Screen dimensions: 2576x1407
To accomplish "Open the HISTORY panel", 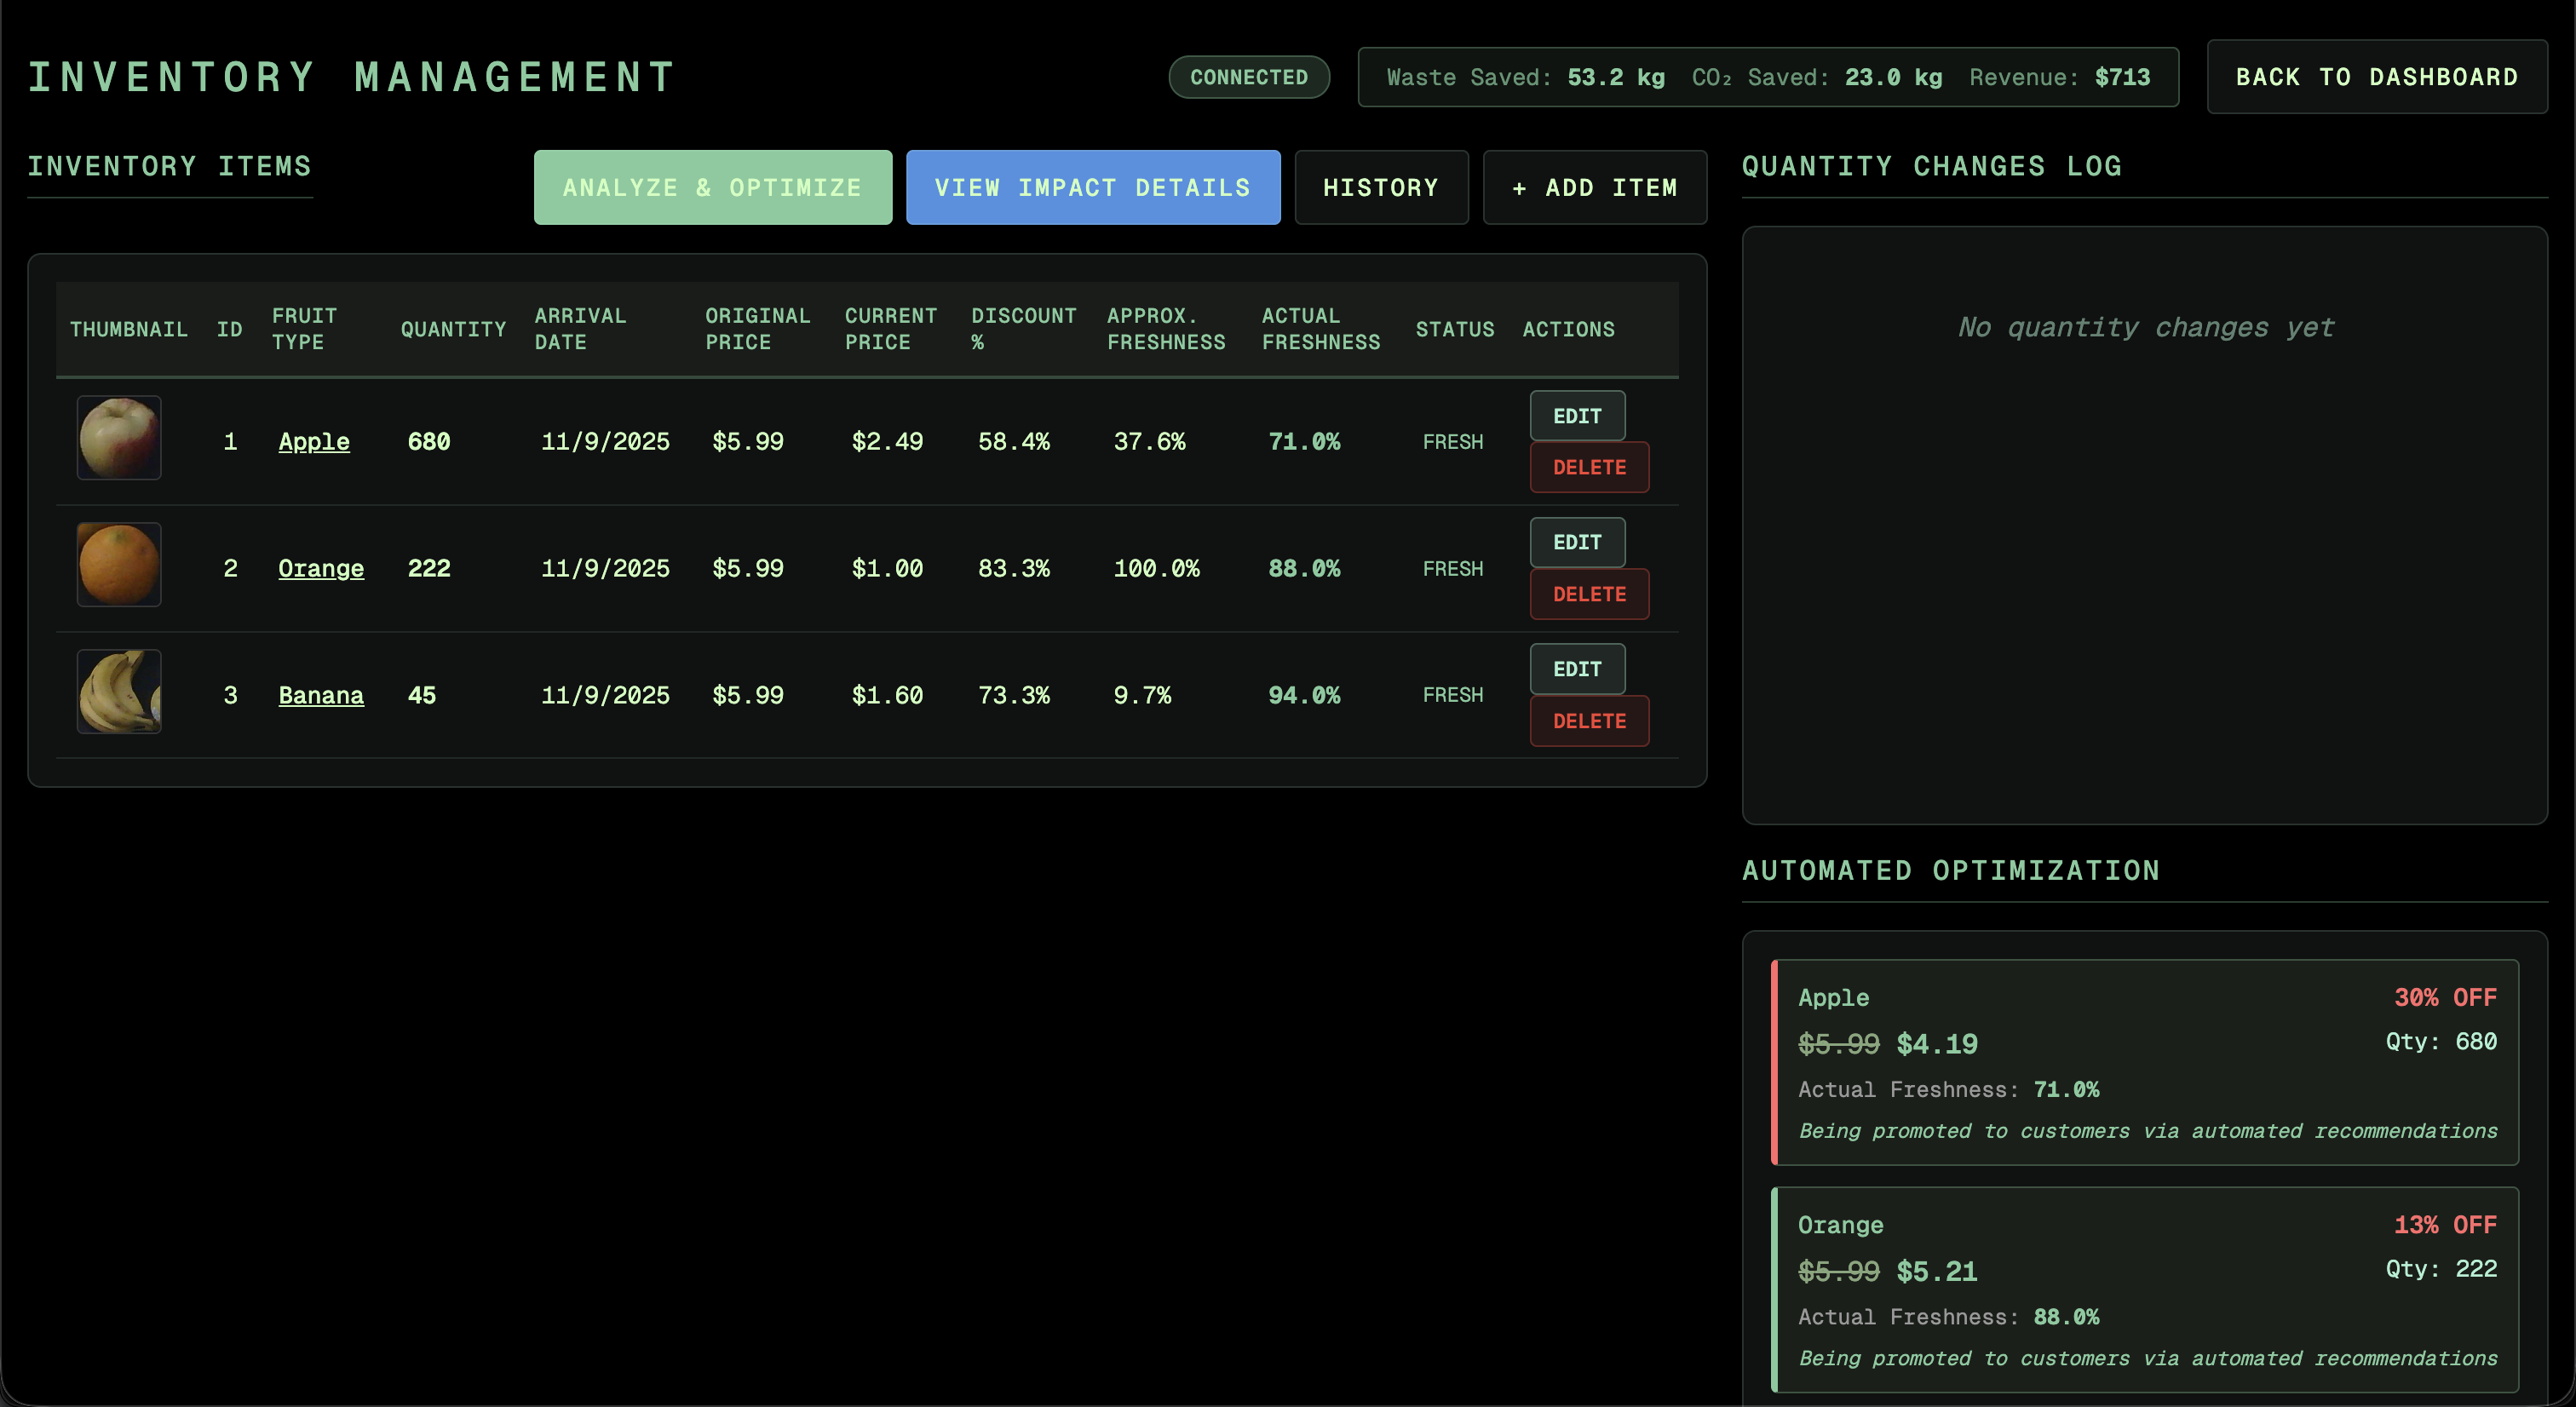I will [1381, 187].
